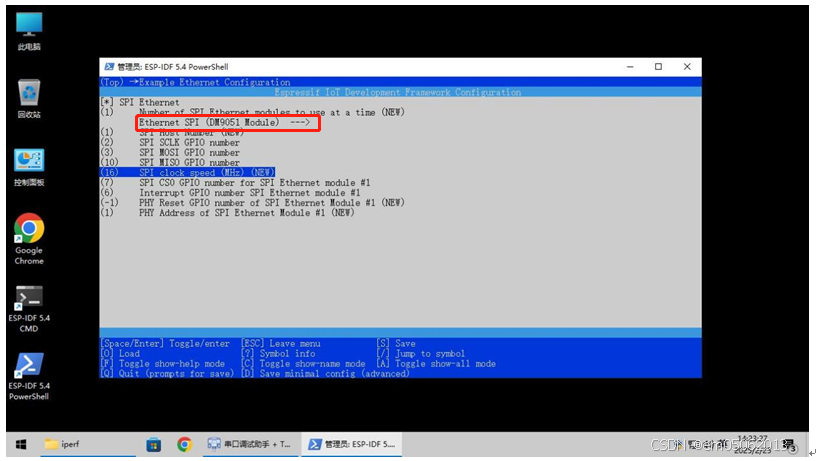This screenshot has width=817, height=461.
Task: Click the Windows Start button
Action: pyautogui.click(x=21, y=444)
